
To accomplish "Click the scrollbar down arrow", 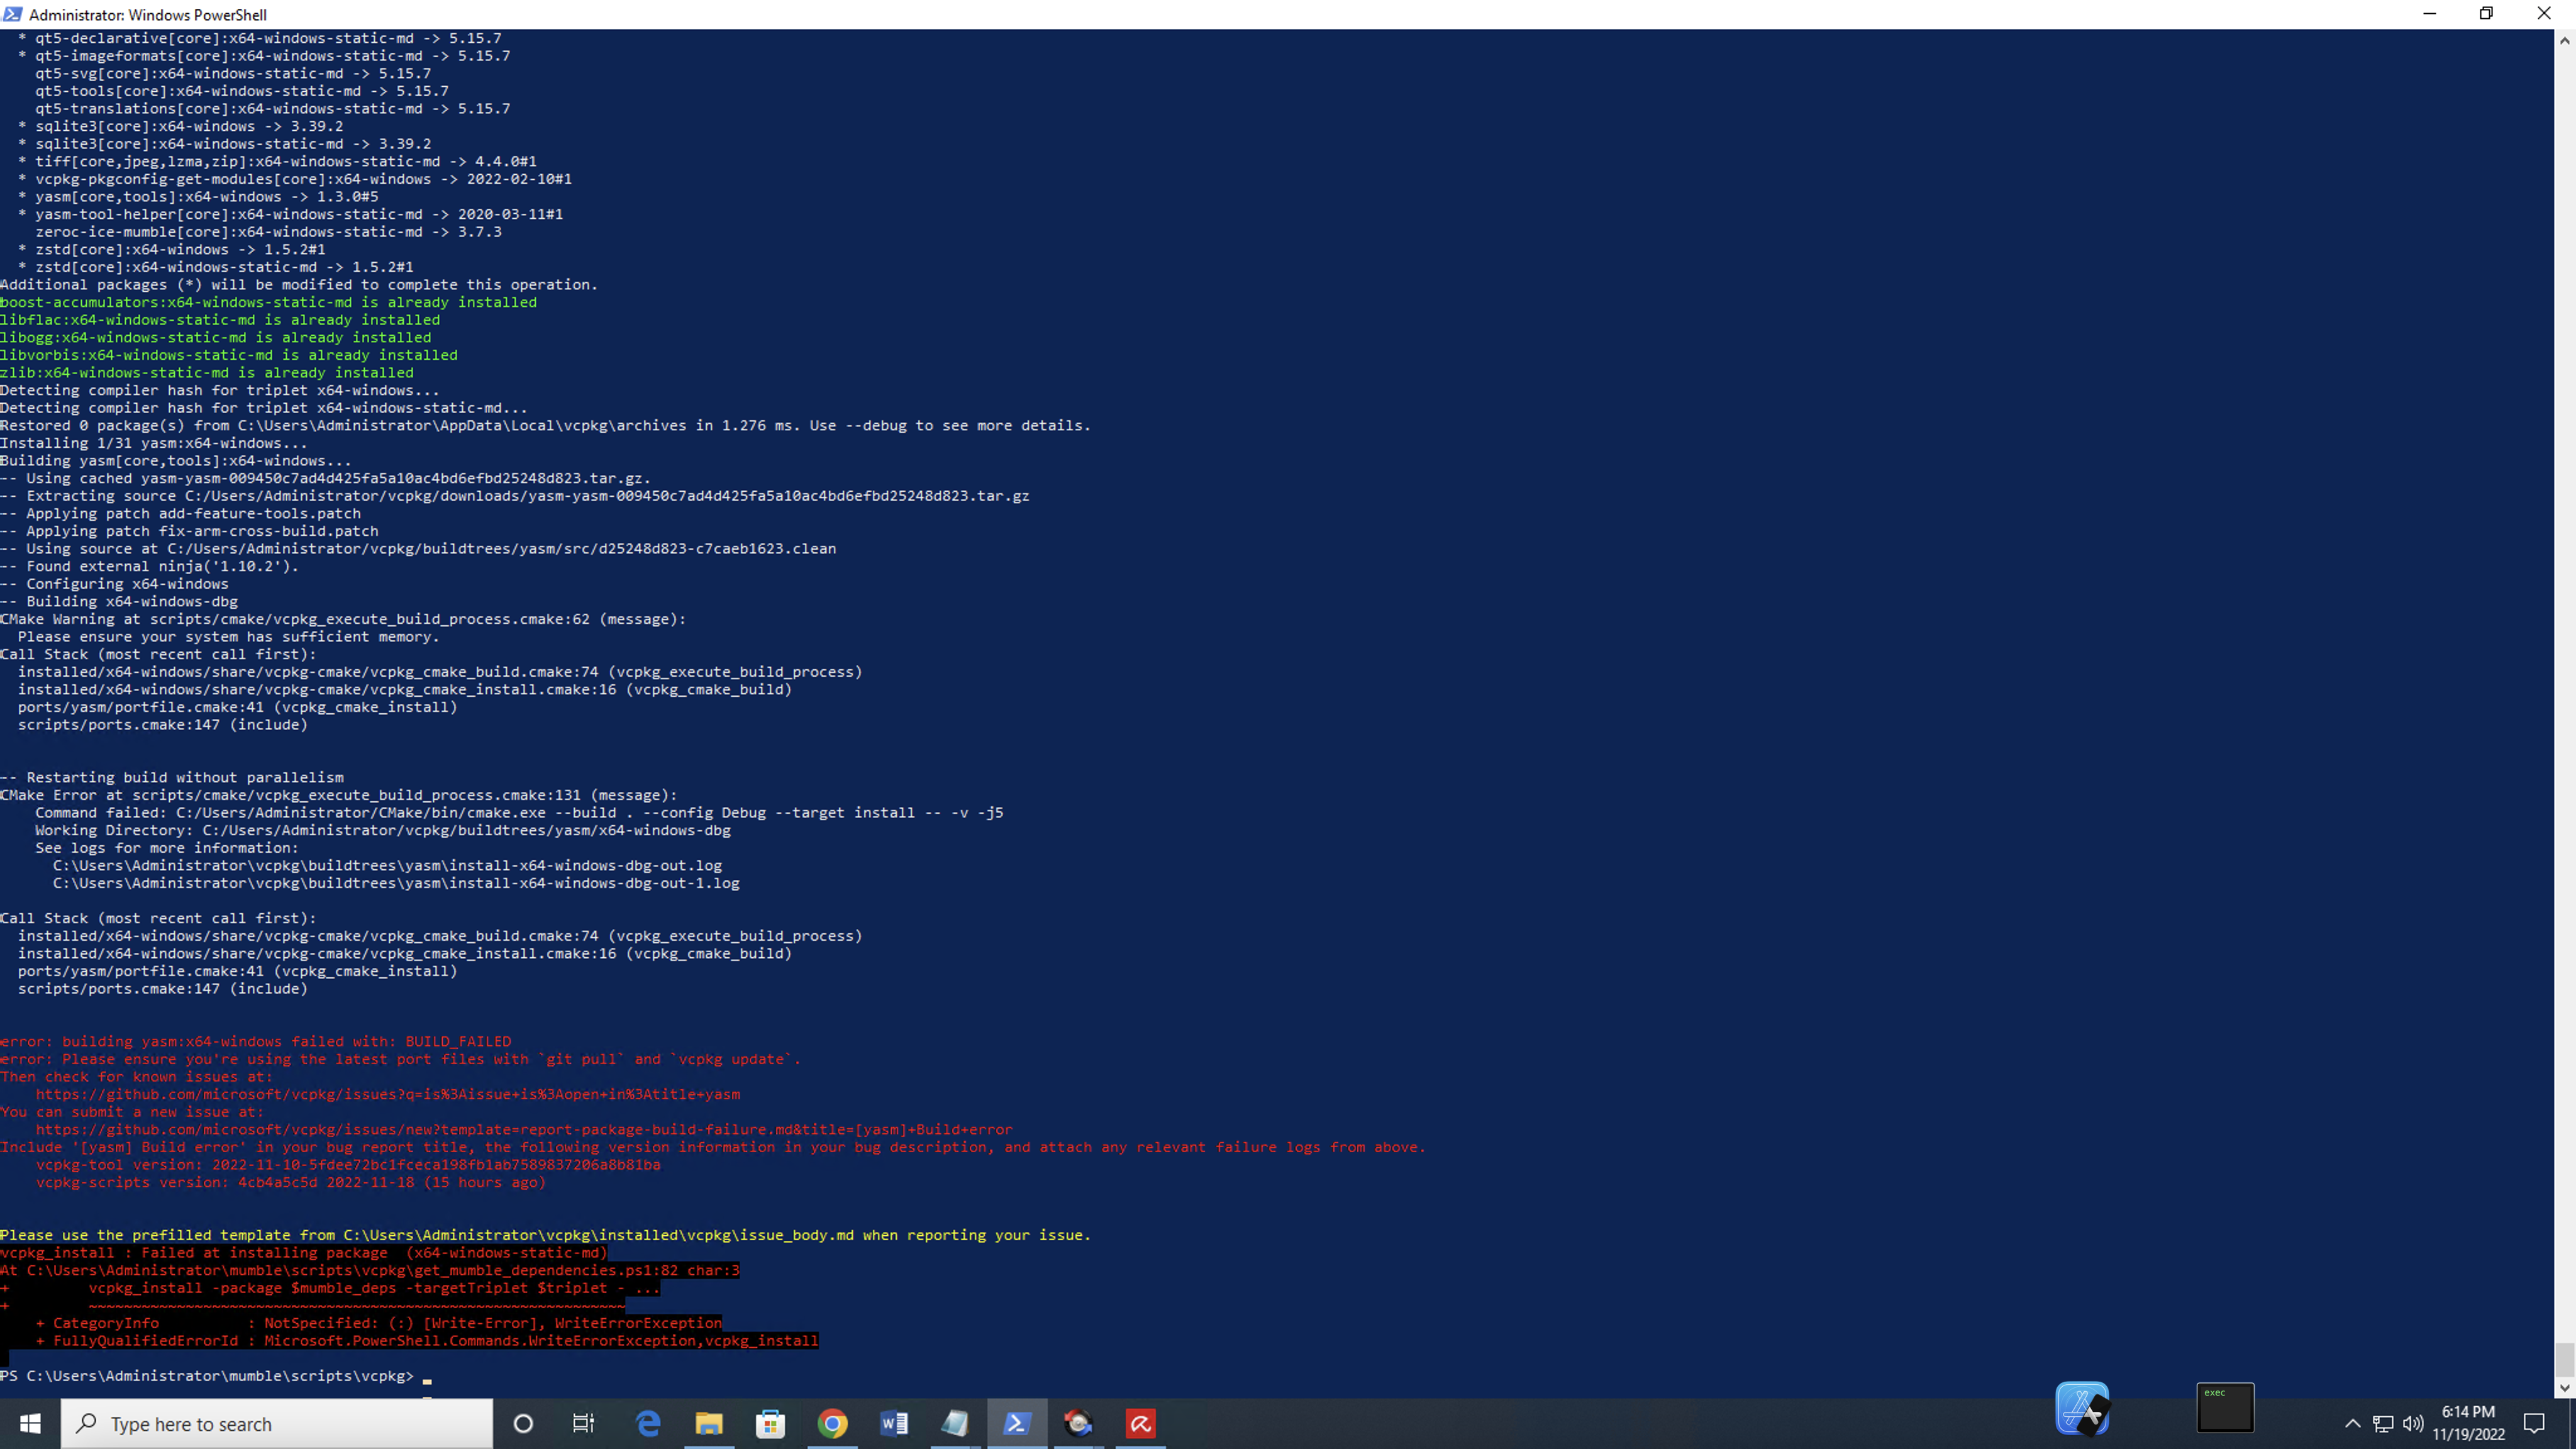I will point(2564,1388).
